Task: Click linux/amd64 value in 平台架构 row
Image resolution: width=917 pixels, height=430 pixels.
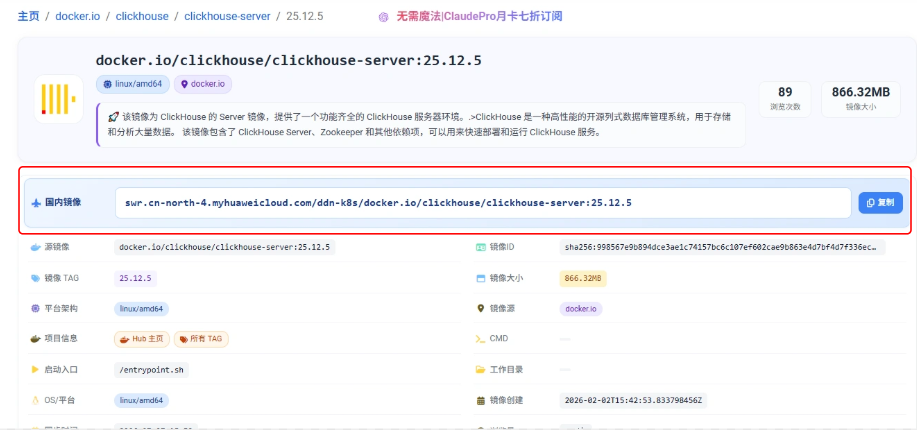Action: tap(142, 308)
